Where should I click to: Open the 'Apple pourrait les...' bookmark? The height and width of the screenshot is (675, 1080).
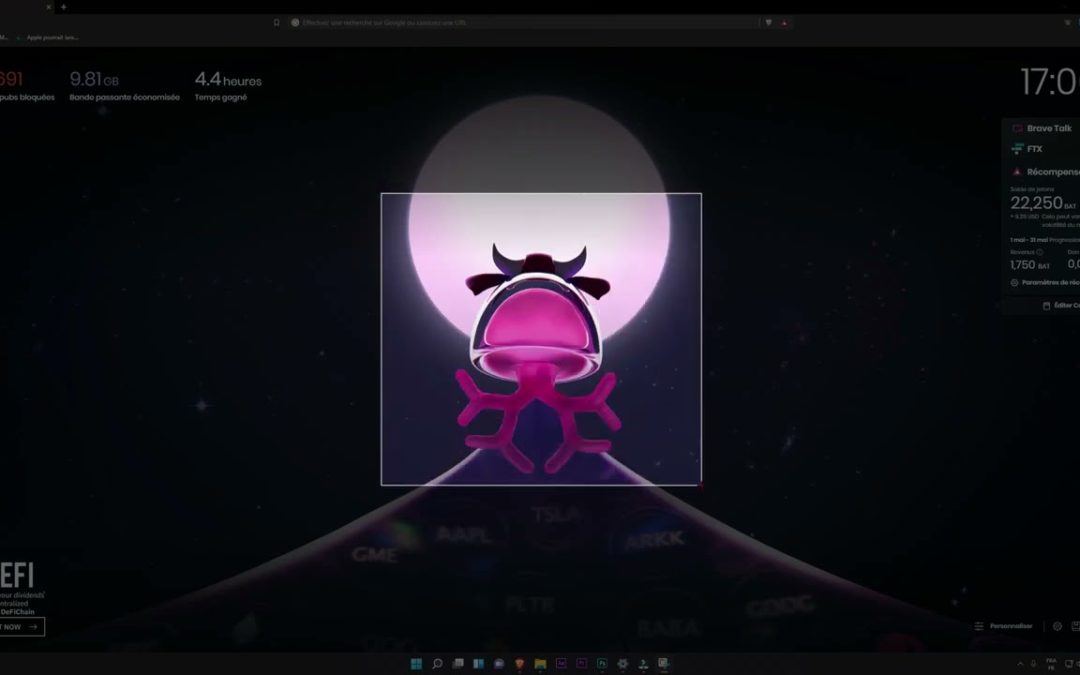(x=48, y=38)
